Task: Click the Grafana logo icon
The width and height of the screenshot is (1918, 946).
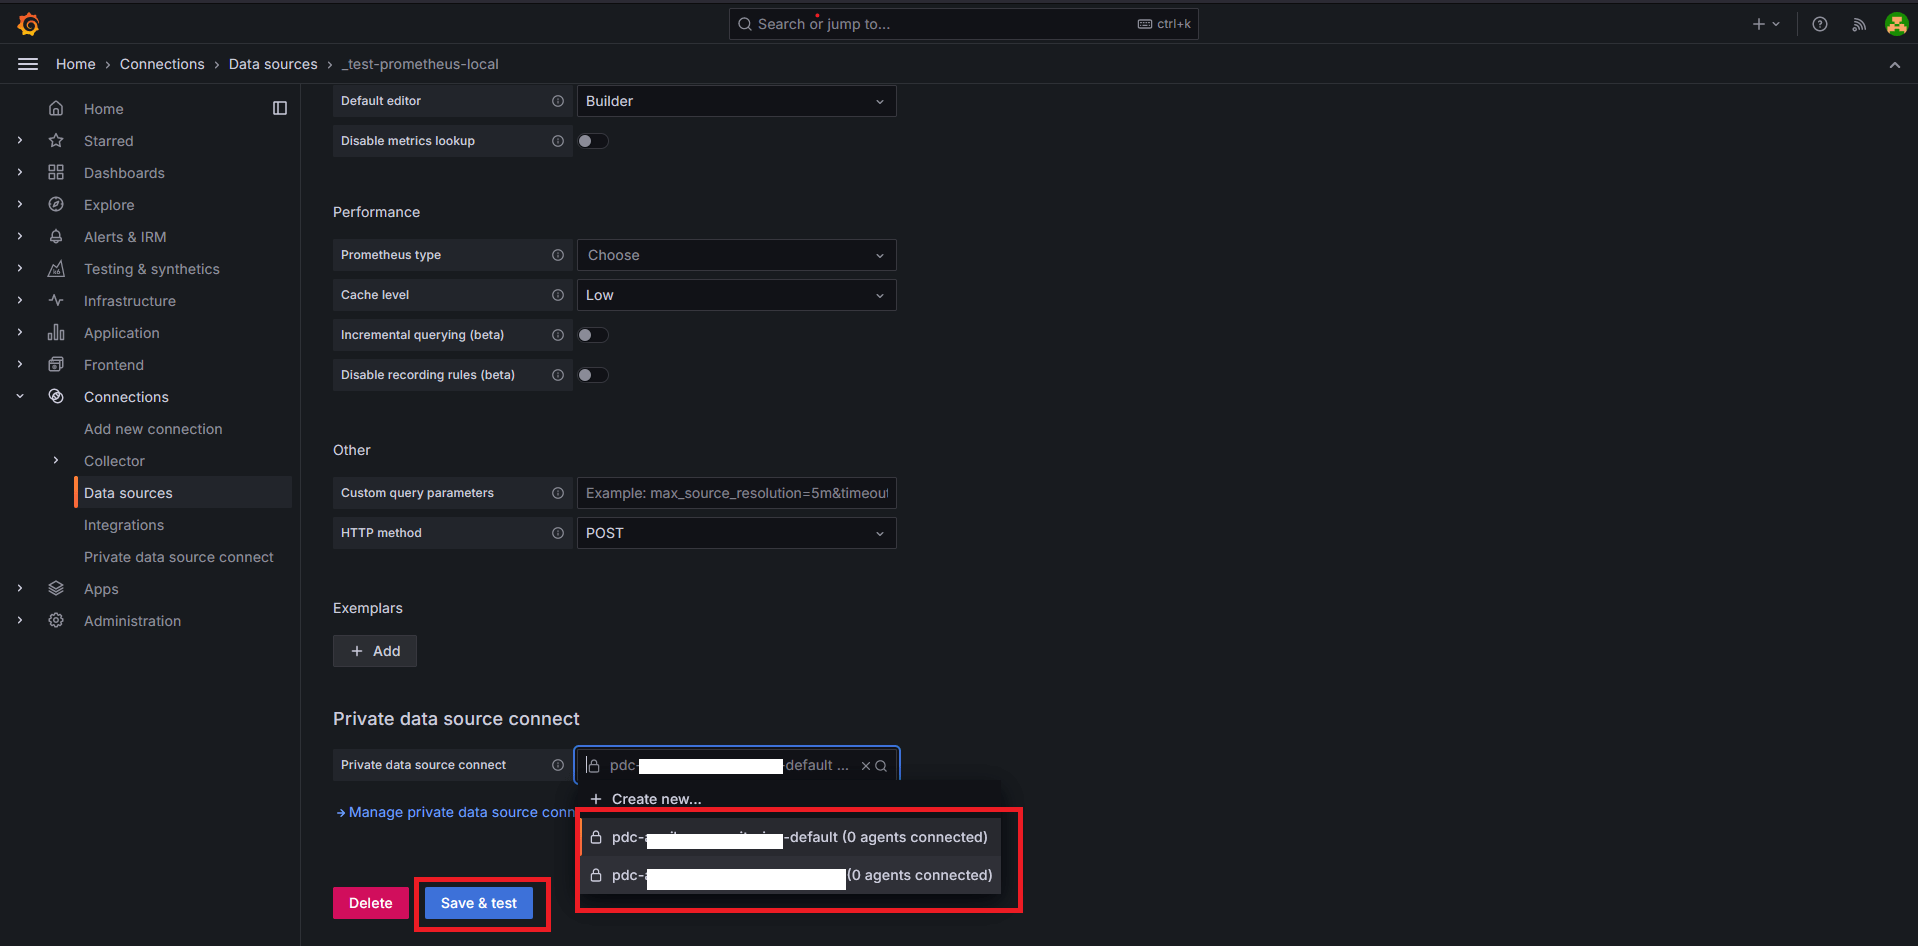Action: pos(28,23)
